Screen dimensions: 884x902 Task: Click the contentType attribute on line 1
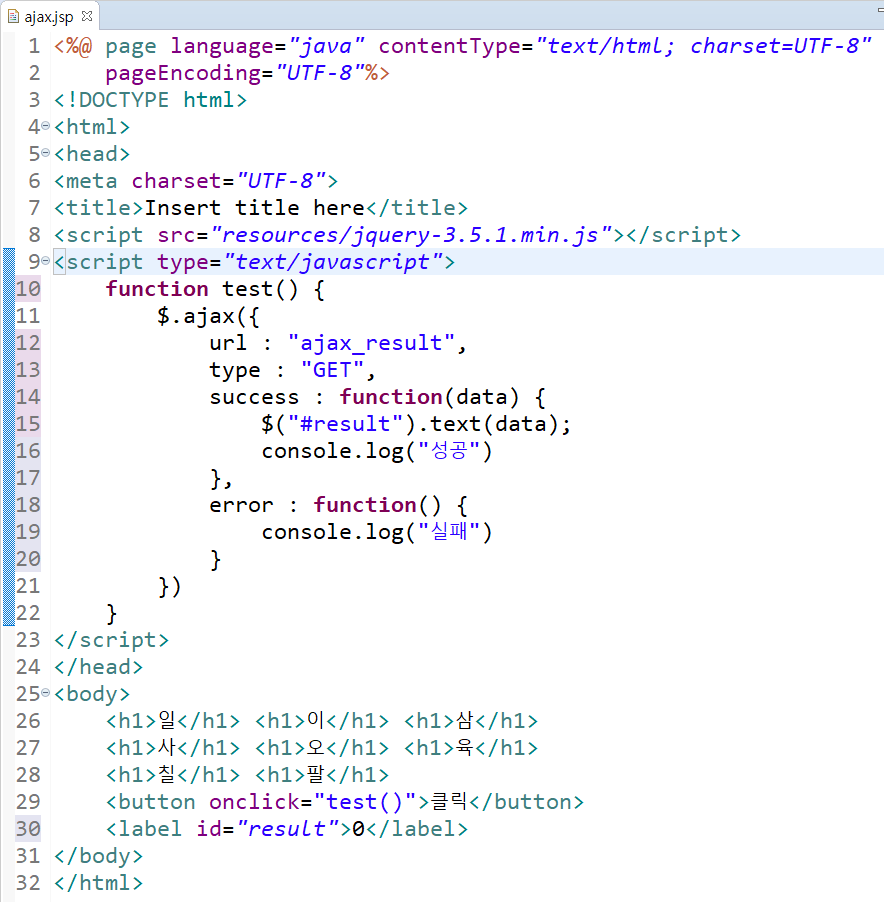coord(625,46)
